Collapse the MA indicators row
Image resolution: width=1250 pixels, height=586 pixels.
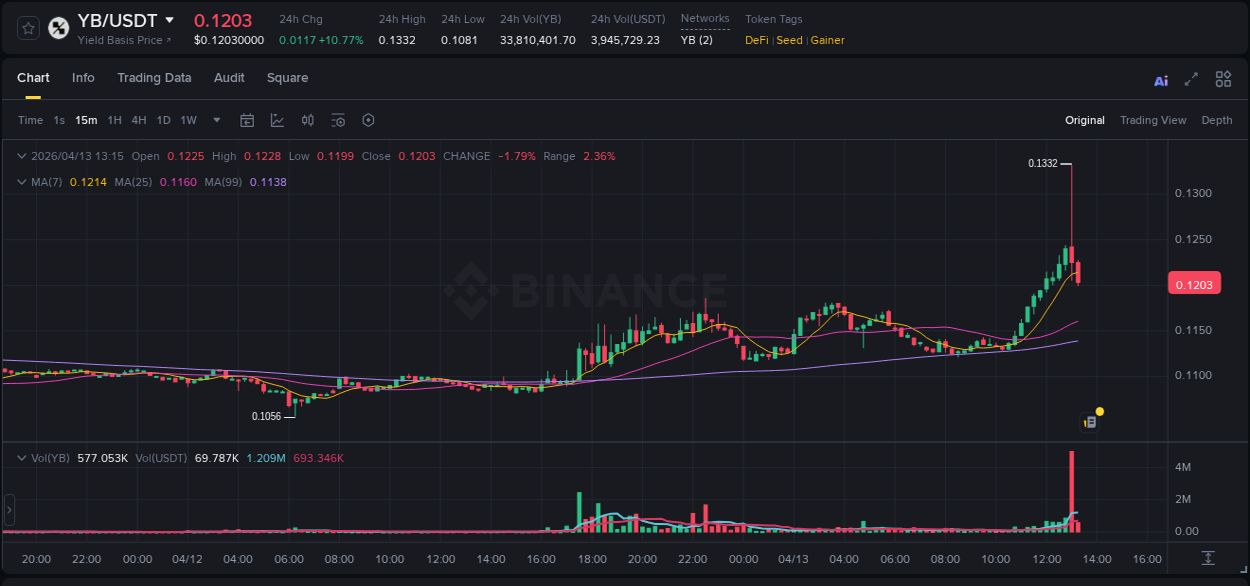coord(22,182)
